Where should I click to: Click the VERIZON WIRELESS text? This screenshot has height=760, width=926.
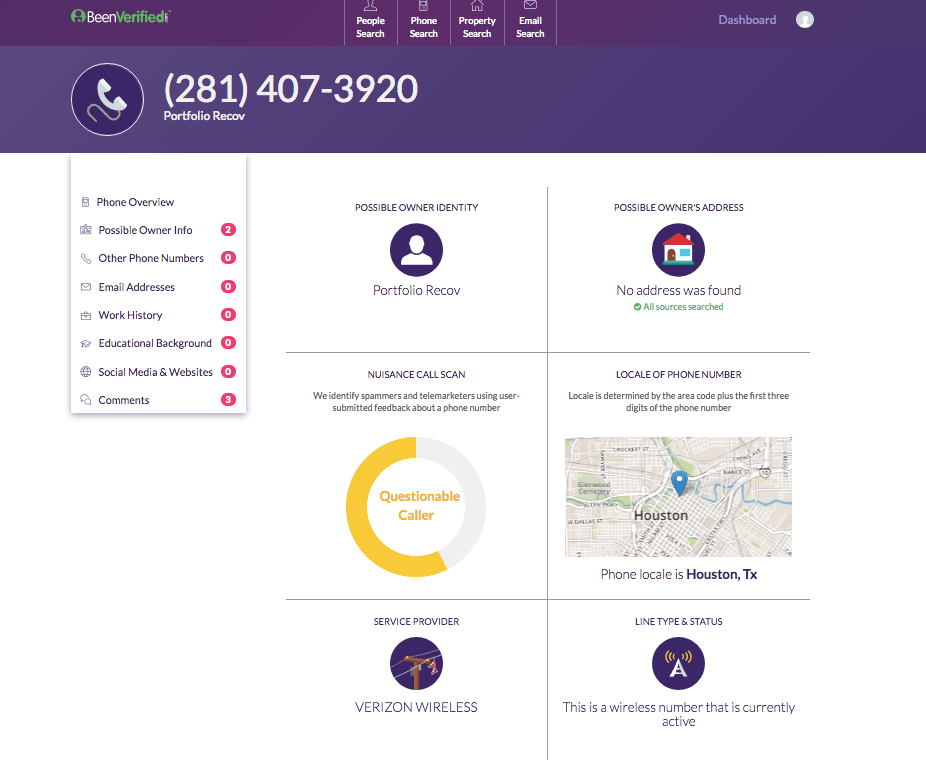pyautogui.click(x=416, y=707)
